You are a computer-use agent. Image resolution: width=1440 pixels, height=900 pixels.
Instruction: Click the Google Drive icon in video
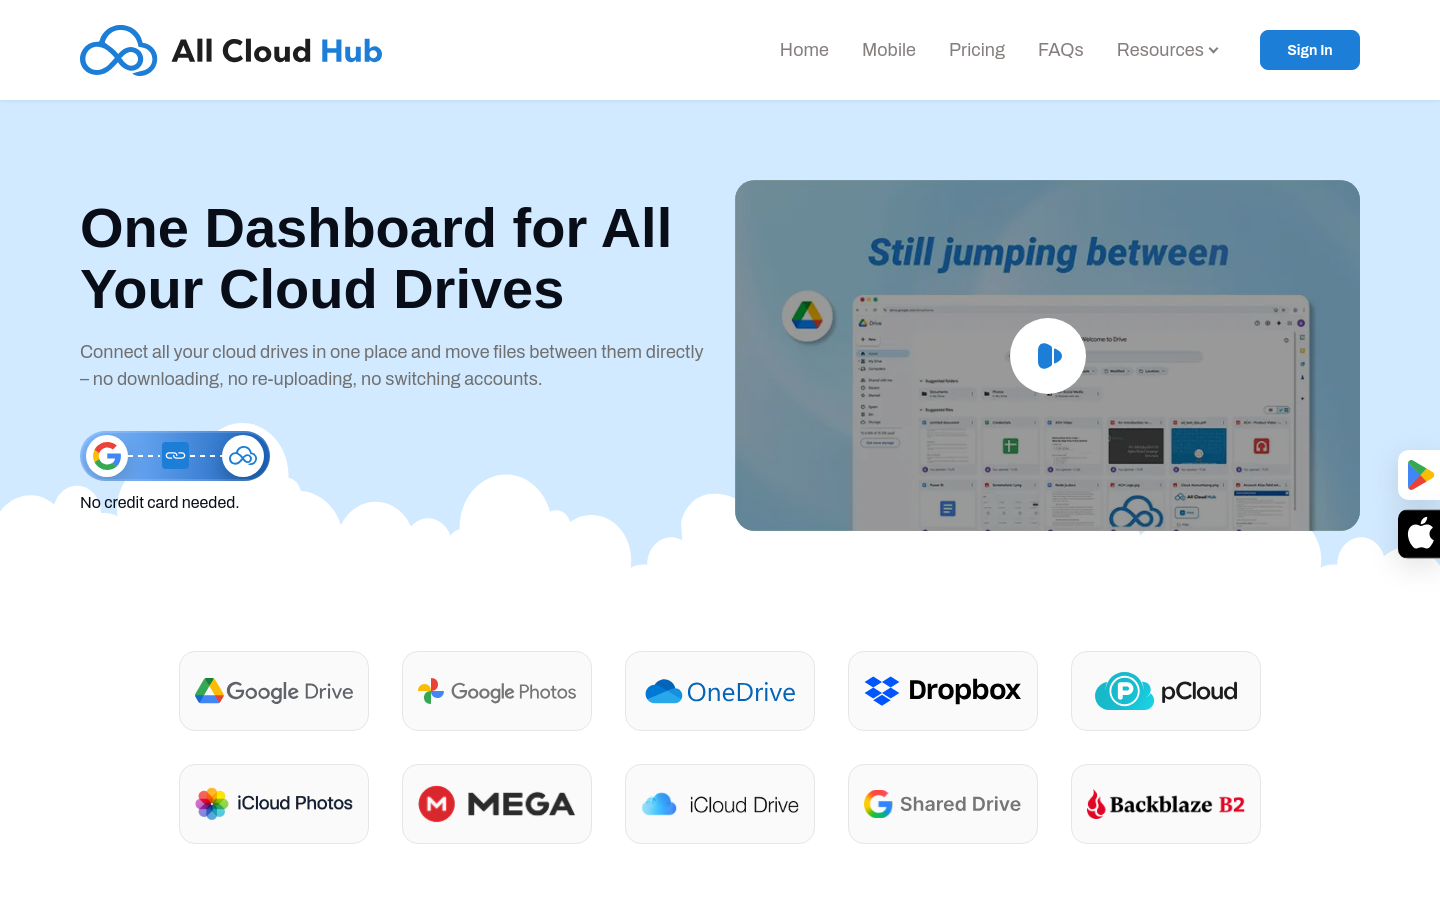point(807,316)
